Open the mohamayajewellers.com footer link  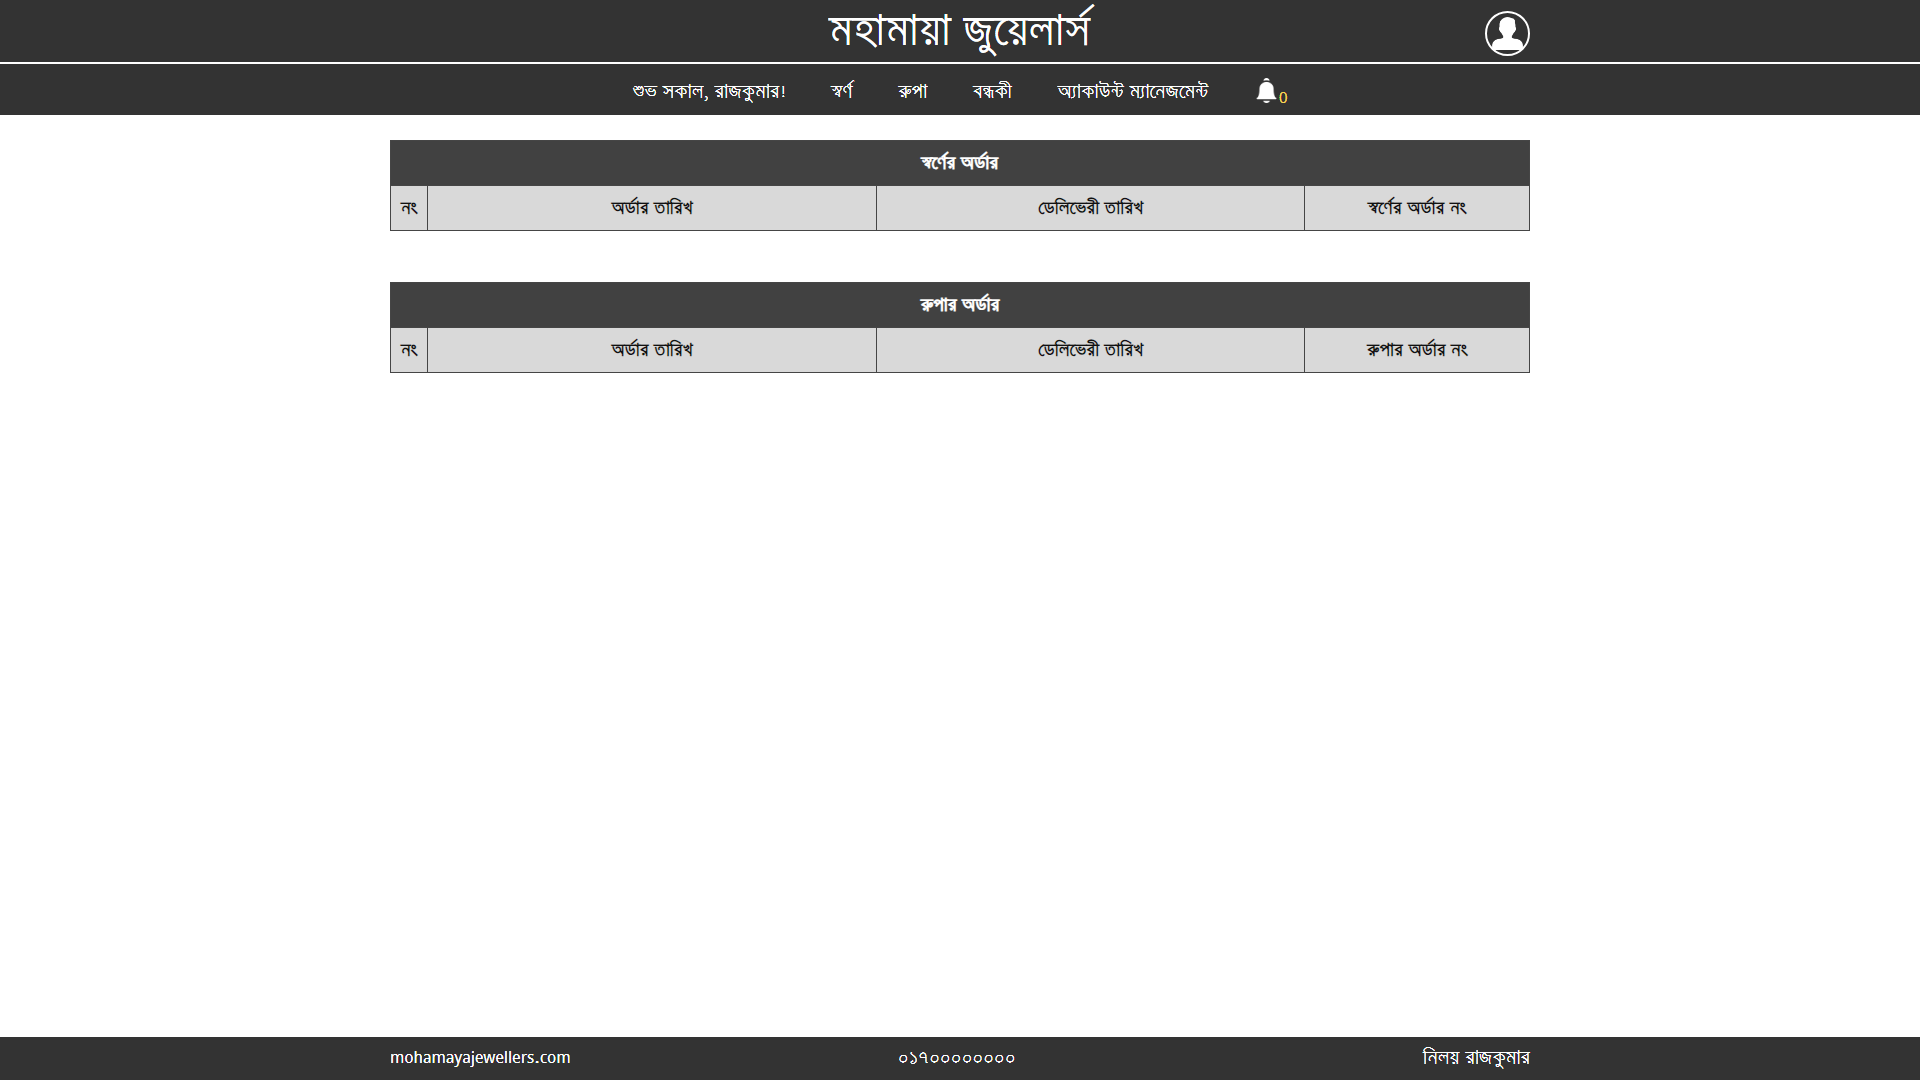[x=480, y=1057]
